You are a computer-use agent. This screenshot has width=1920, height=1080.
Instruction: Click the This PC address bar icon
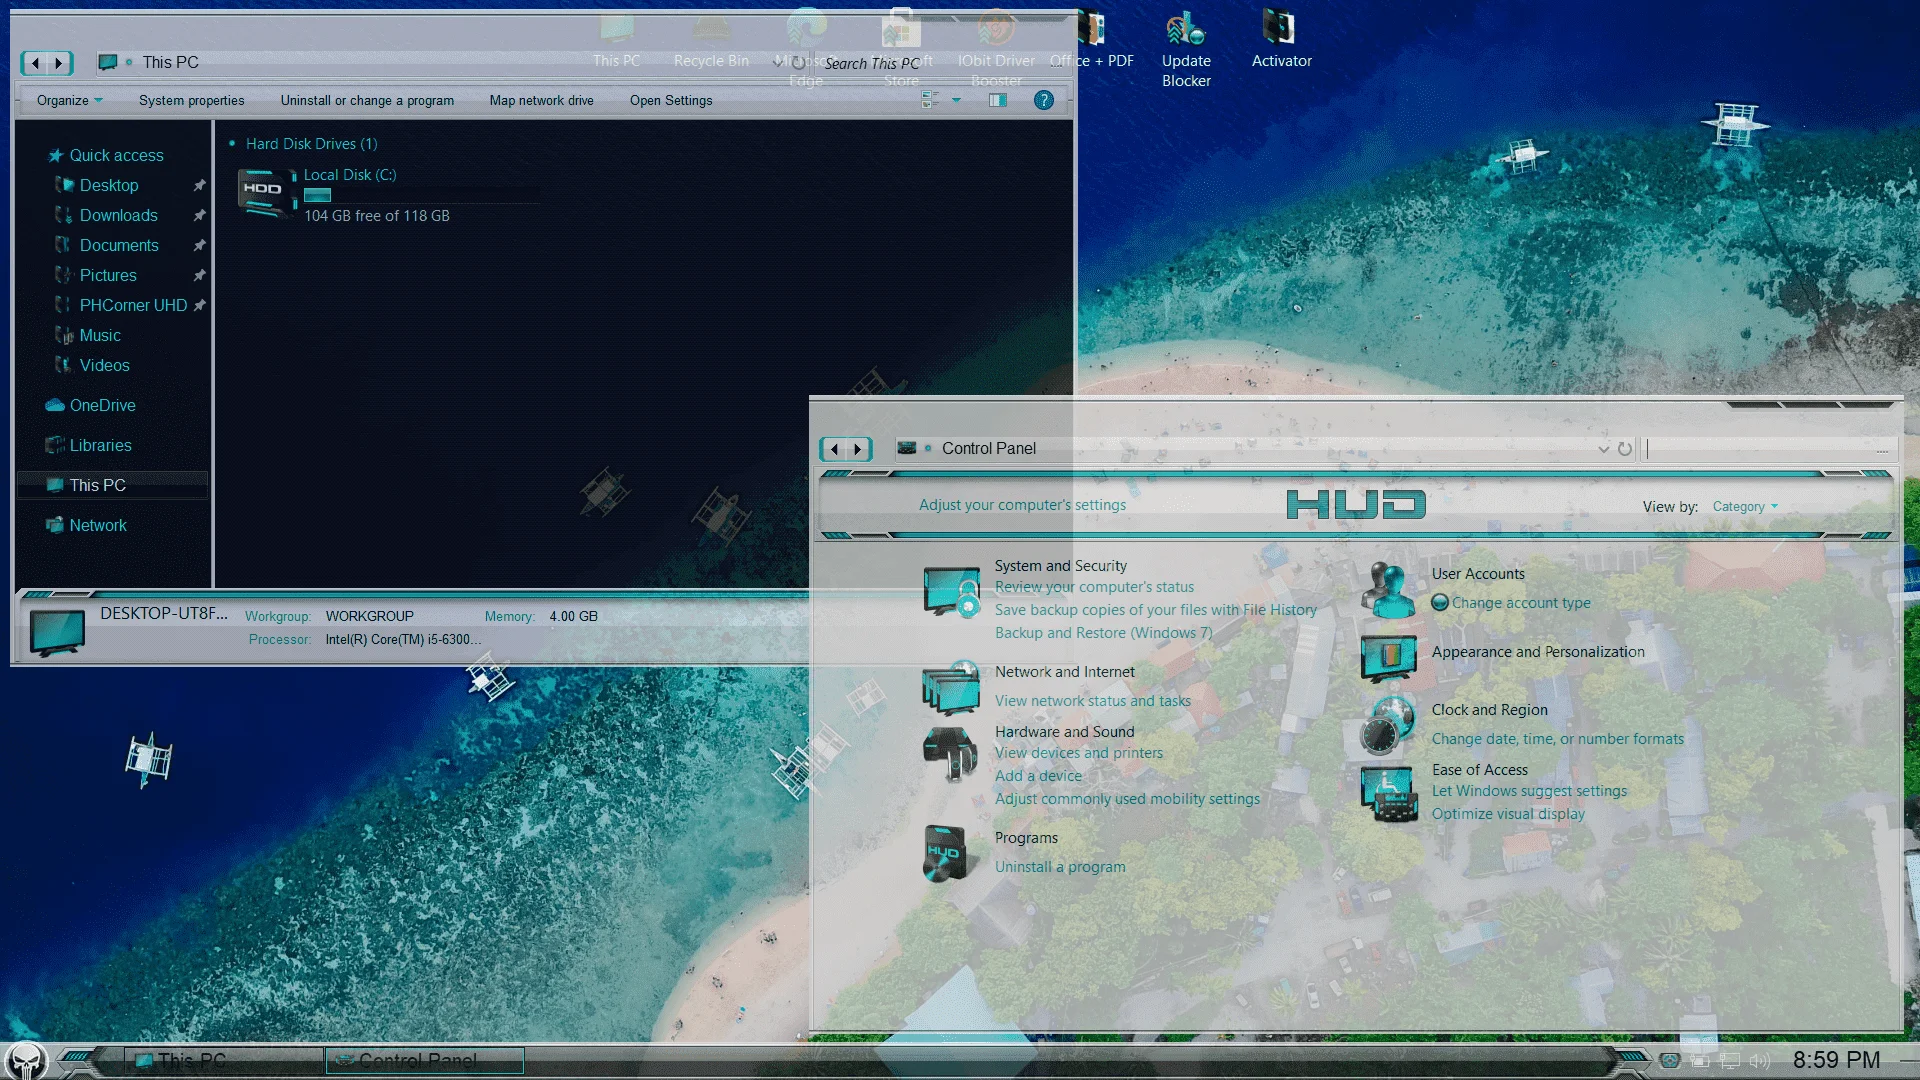108,63
